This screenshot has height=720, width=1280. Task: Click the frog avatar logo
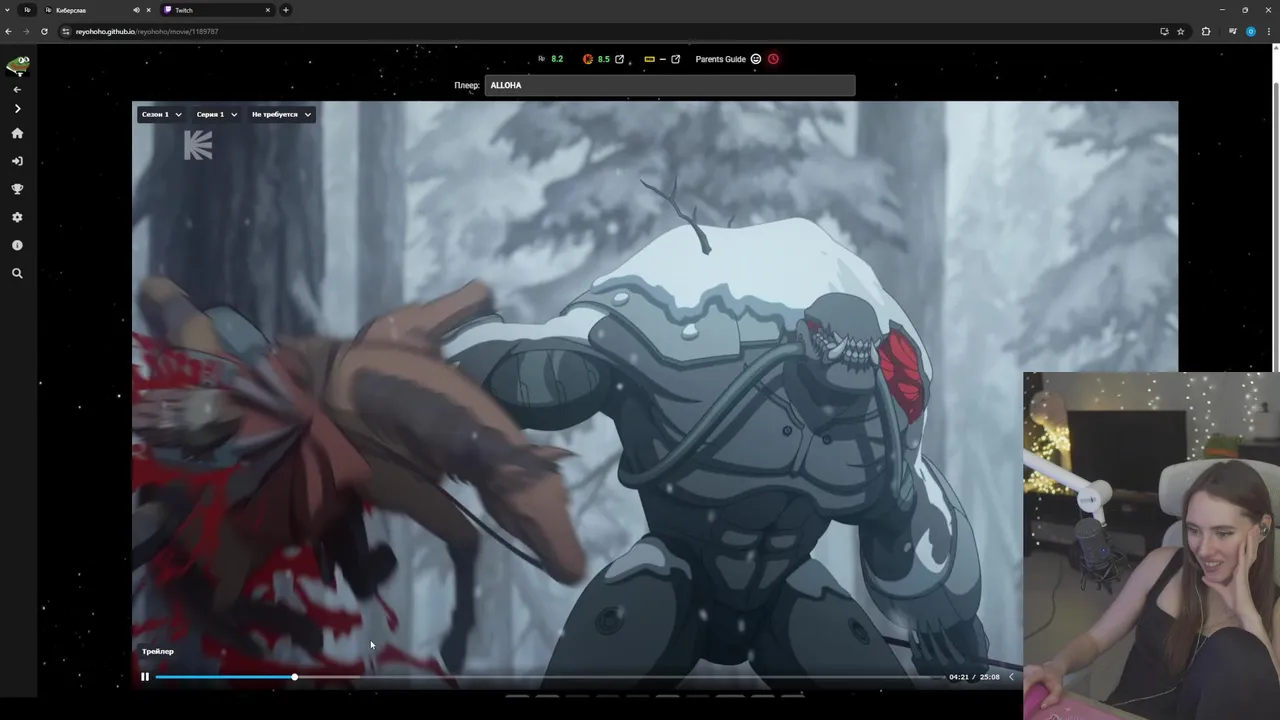pos(18,66)
